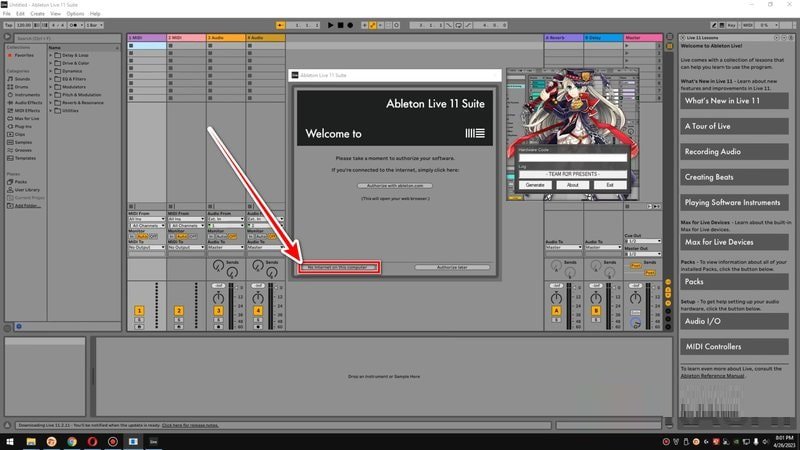
Task: Enable the Key map mode switch
Action: [x=731, y=25]
